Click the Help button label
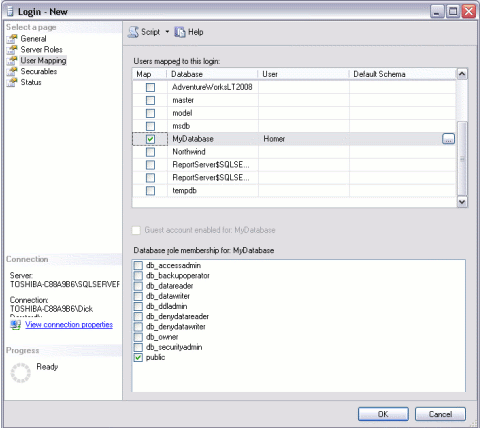 click(196, 32)
